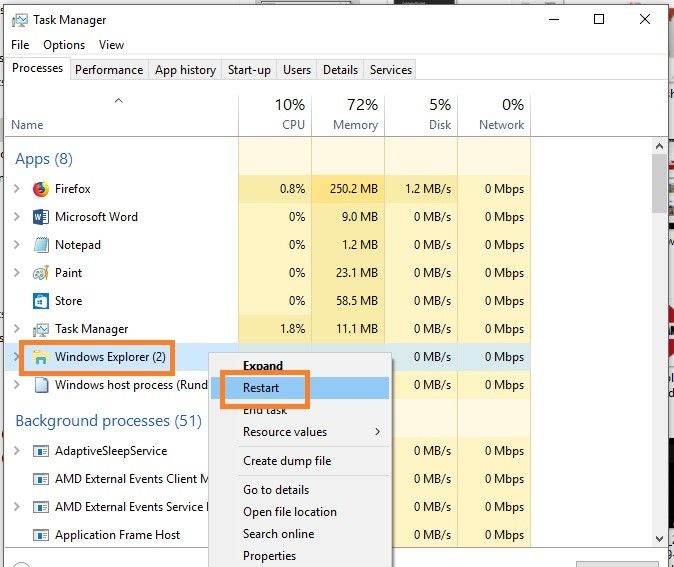This screenshot has height=567, width=674.
Task: Sort by the Disk column header
Action: pos(421,115)
